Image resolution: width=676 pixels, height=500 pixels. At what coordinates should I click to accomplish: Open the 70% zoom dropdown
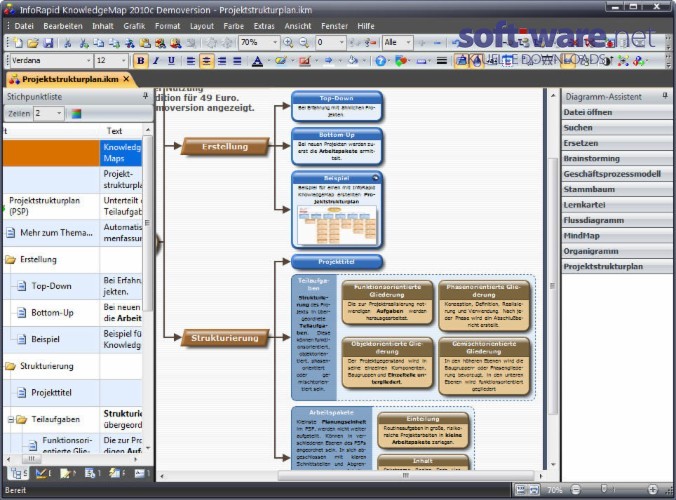275,42
